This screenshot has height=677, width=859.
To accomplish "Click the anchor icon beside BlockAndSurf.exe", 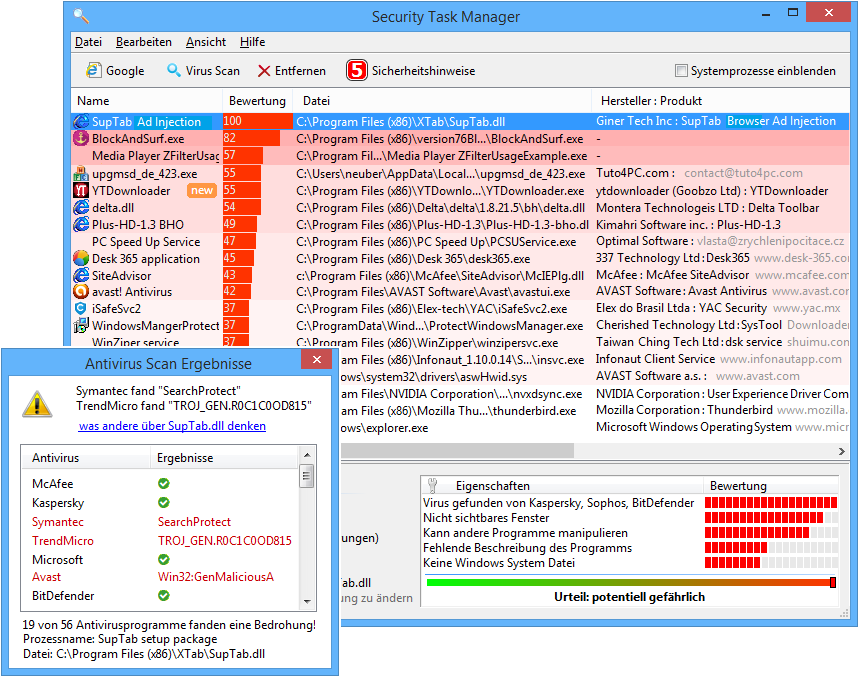I will [80, 138].
